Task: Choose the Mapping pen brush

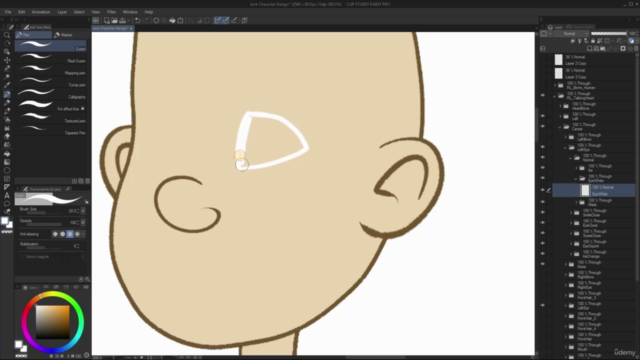Action: (x=51, y=71)
